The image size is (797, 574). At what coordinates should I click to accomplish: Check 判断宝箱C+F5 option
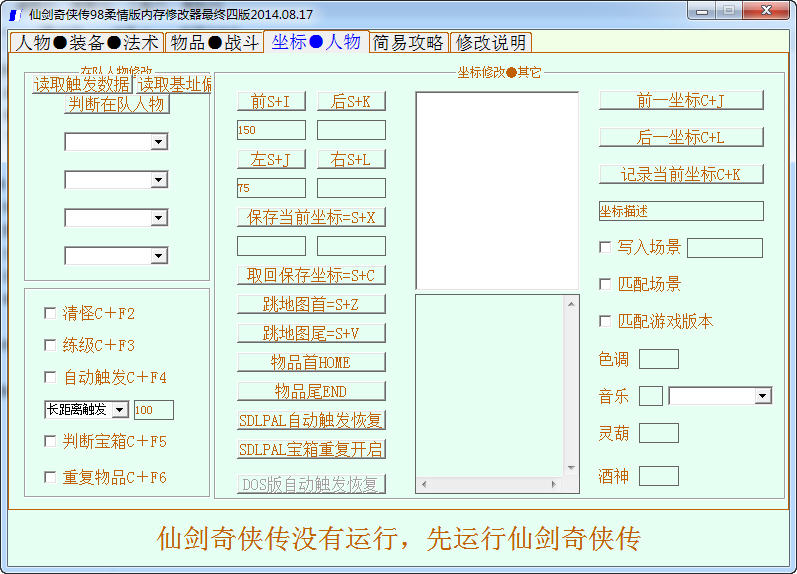tap(50, 441)
